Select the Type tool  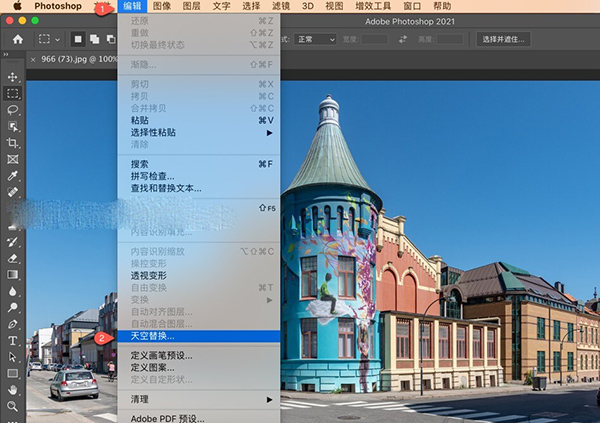(13, 340)
